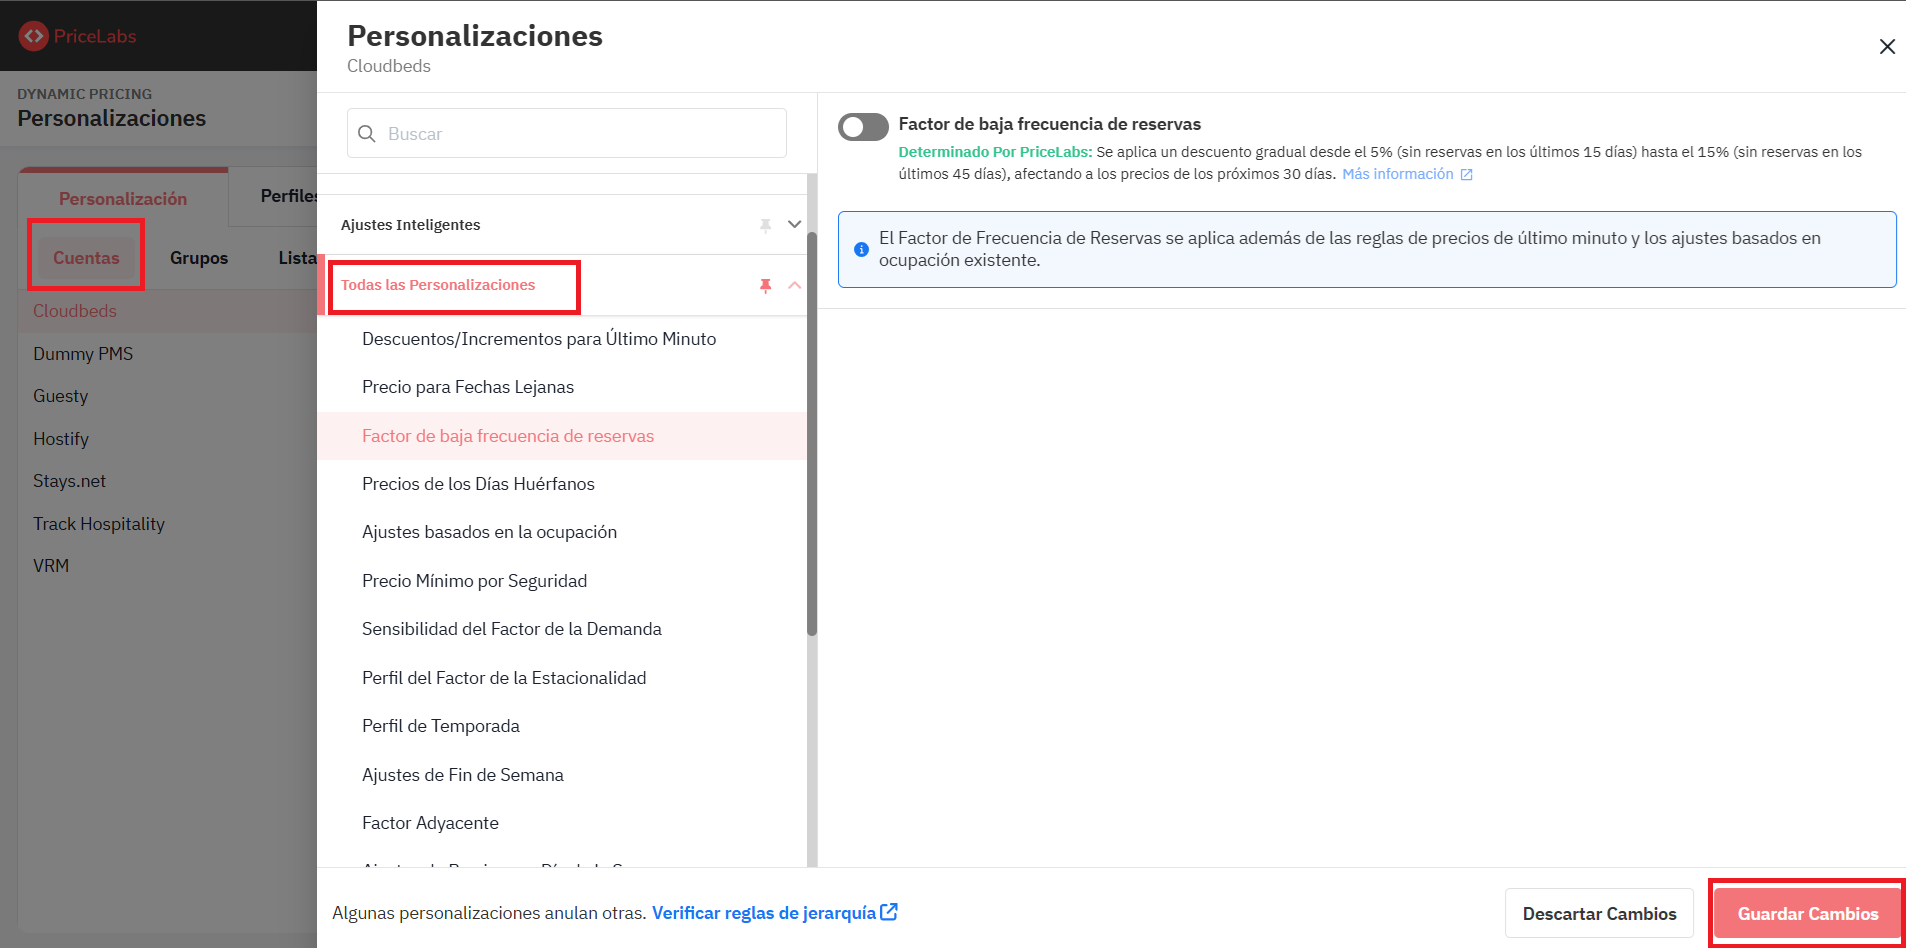This screenshot has width=1906, height=948.
Task: Click the customization list scrollbar
Action: pyautogui.click(x=812, y=434)
